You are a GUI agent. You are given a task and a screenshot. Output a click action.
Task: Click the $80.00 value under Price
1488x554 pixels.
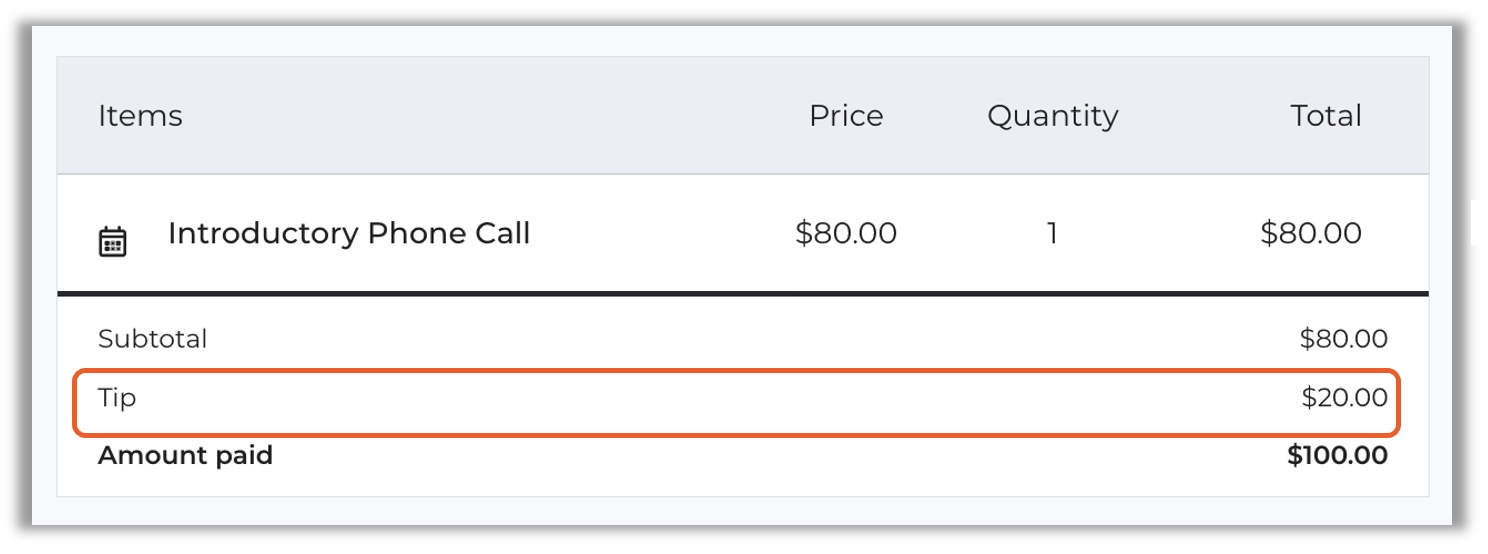(846, 234)
